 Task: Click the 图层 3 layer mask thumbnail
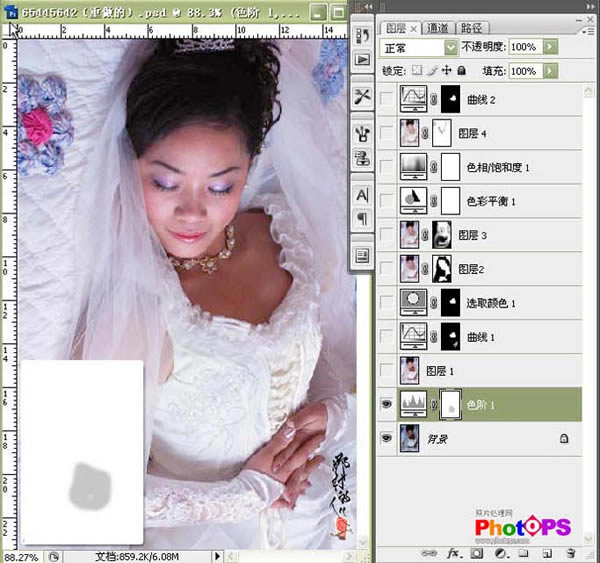[440, 234]
